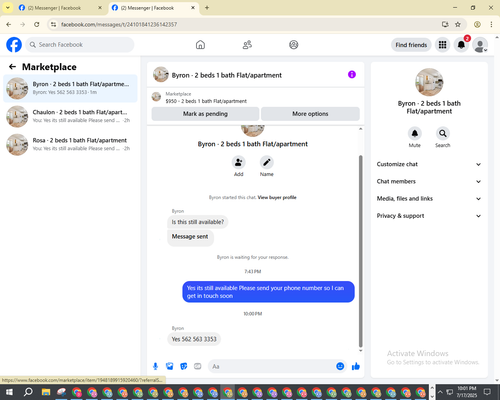Open the account profile avatar menu
This screenshot has width=500, height=400.
point(480,45)
